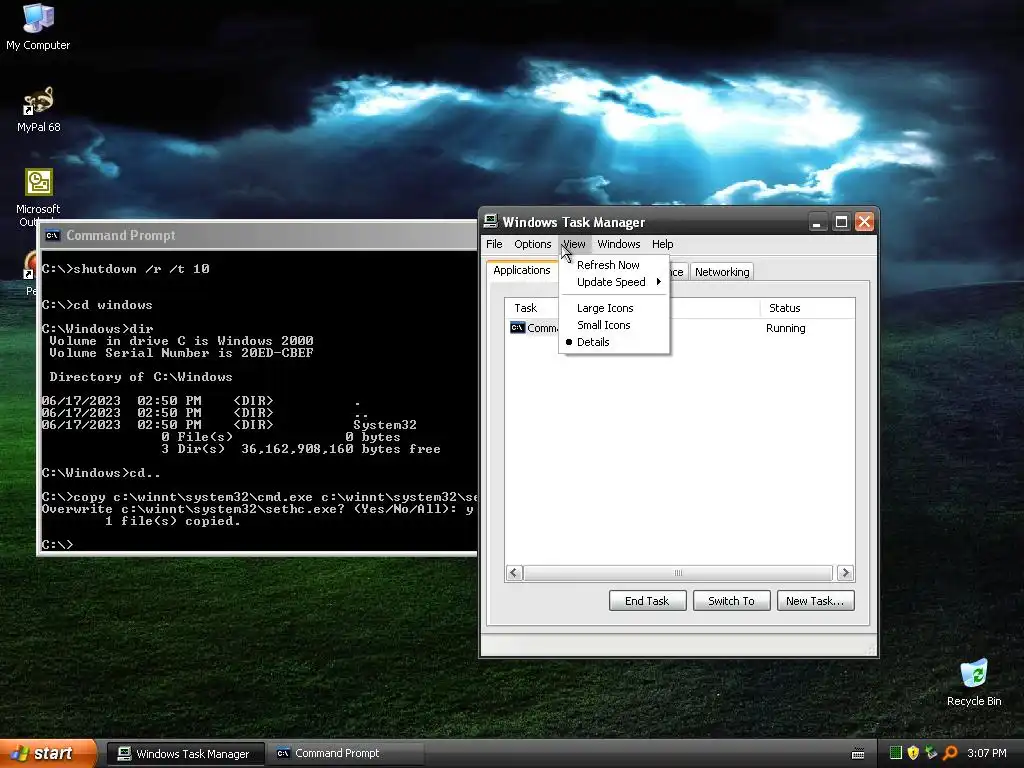Screen dimensions: 1024x768
Task: Open the File menu in Task Manager
Action: (494, 244)
